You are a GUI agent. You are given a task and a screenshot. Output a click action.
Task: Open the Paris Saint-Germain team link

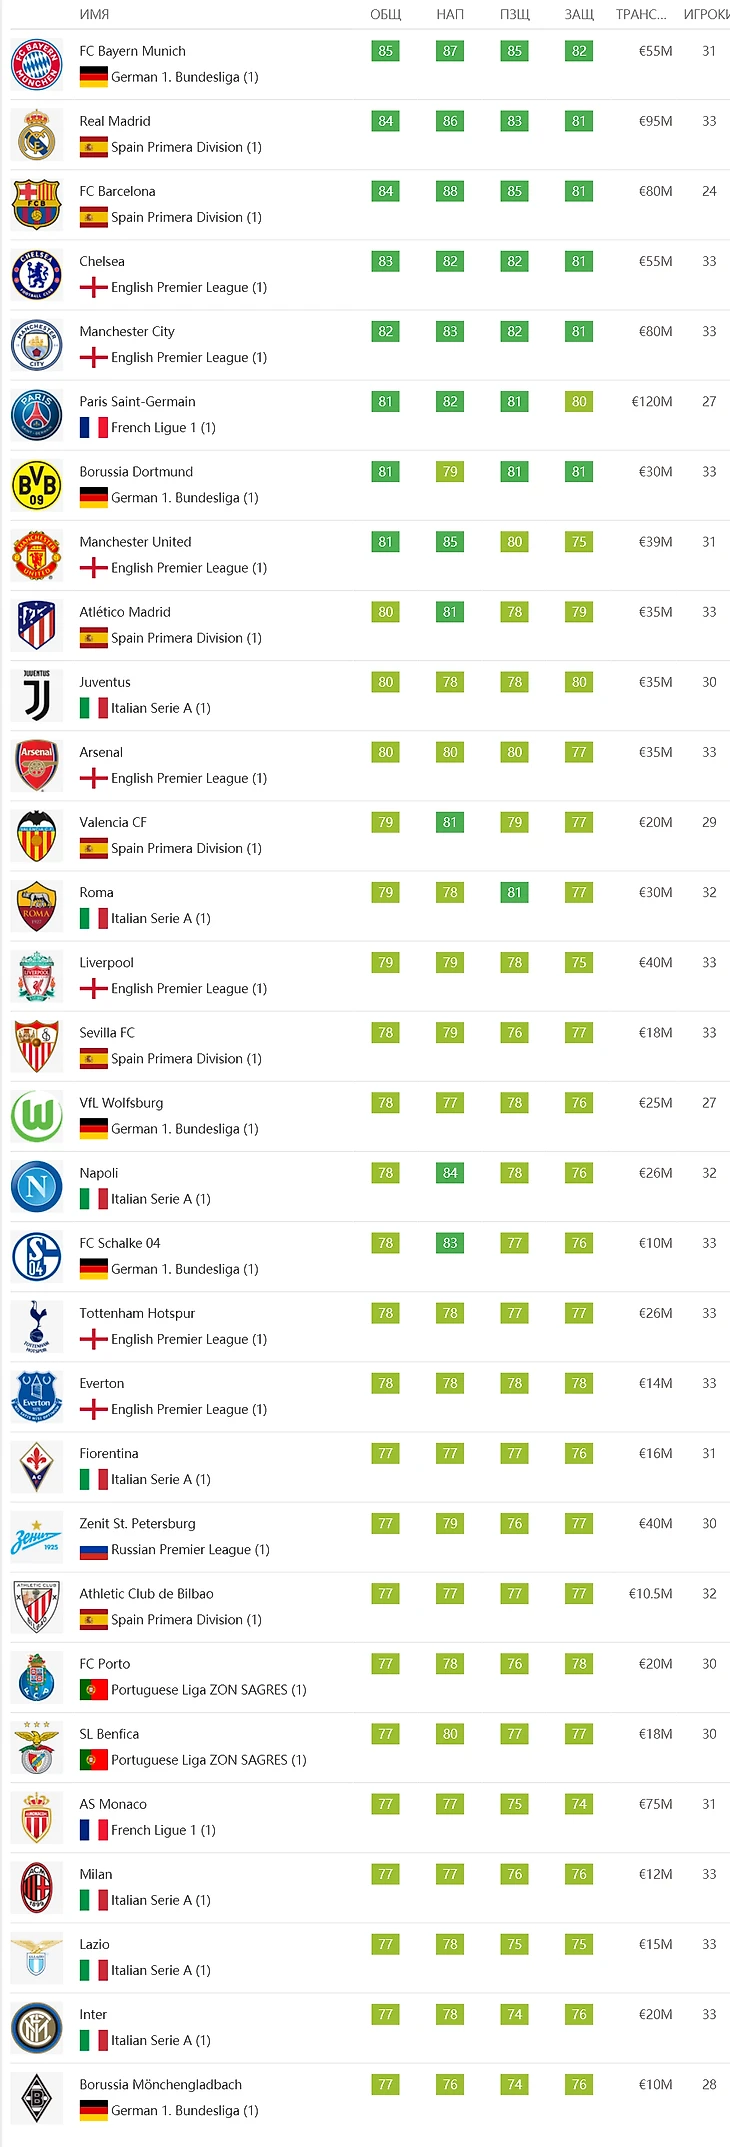click(138, 401)
